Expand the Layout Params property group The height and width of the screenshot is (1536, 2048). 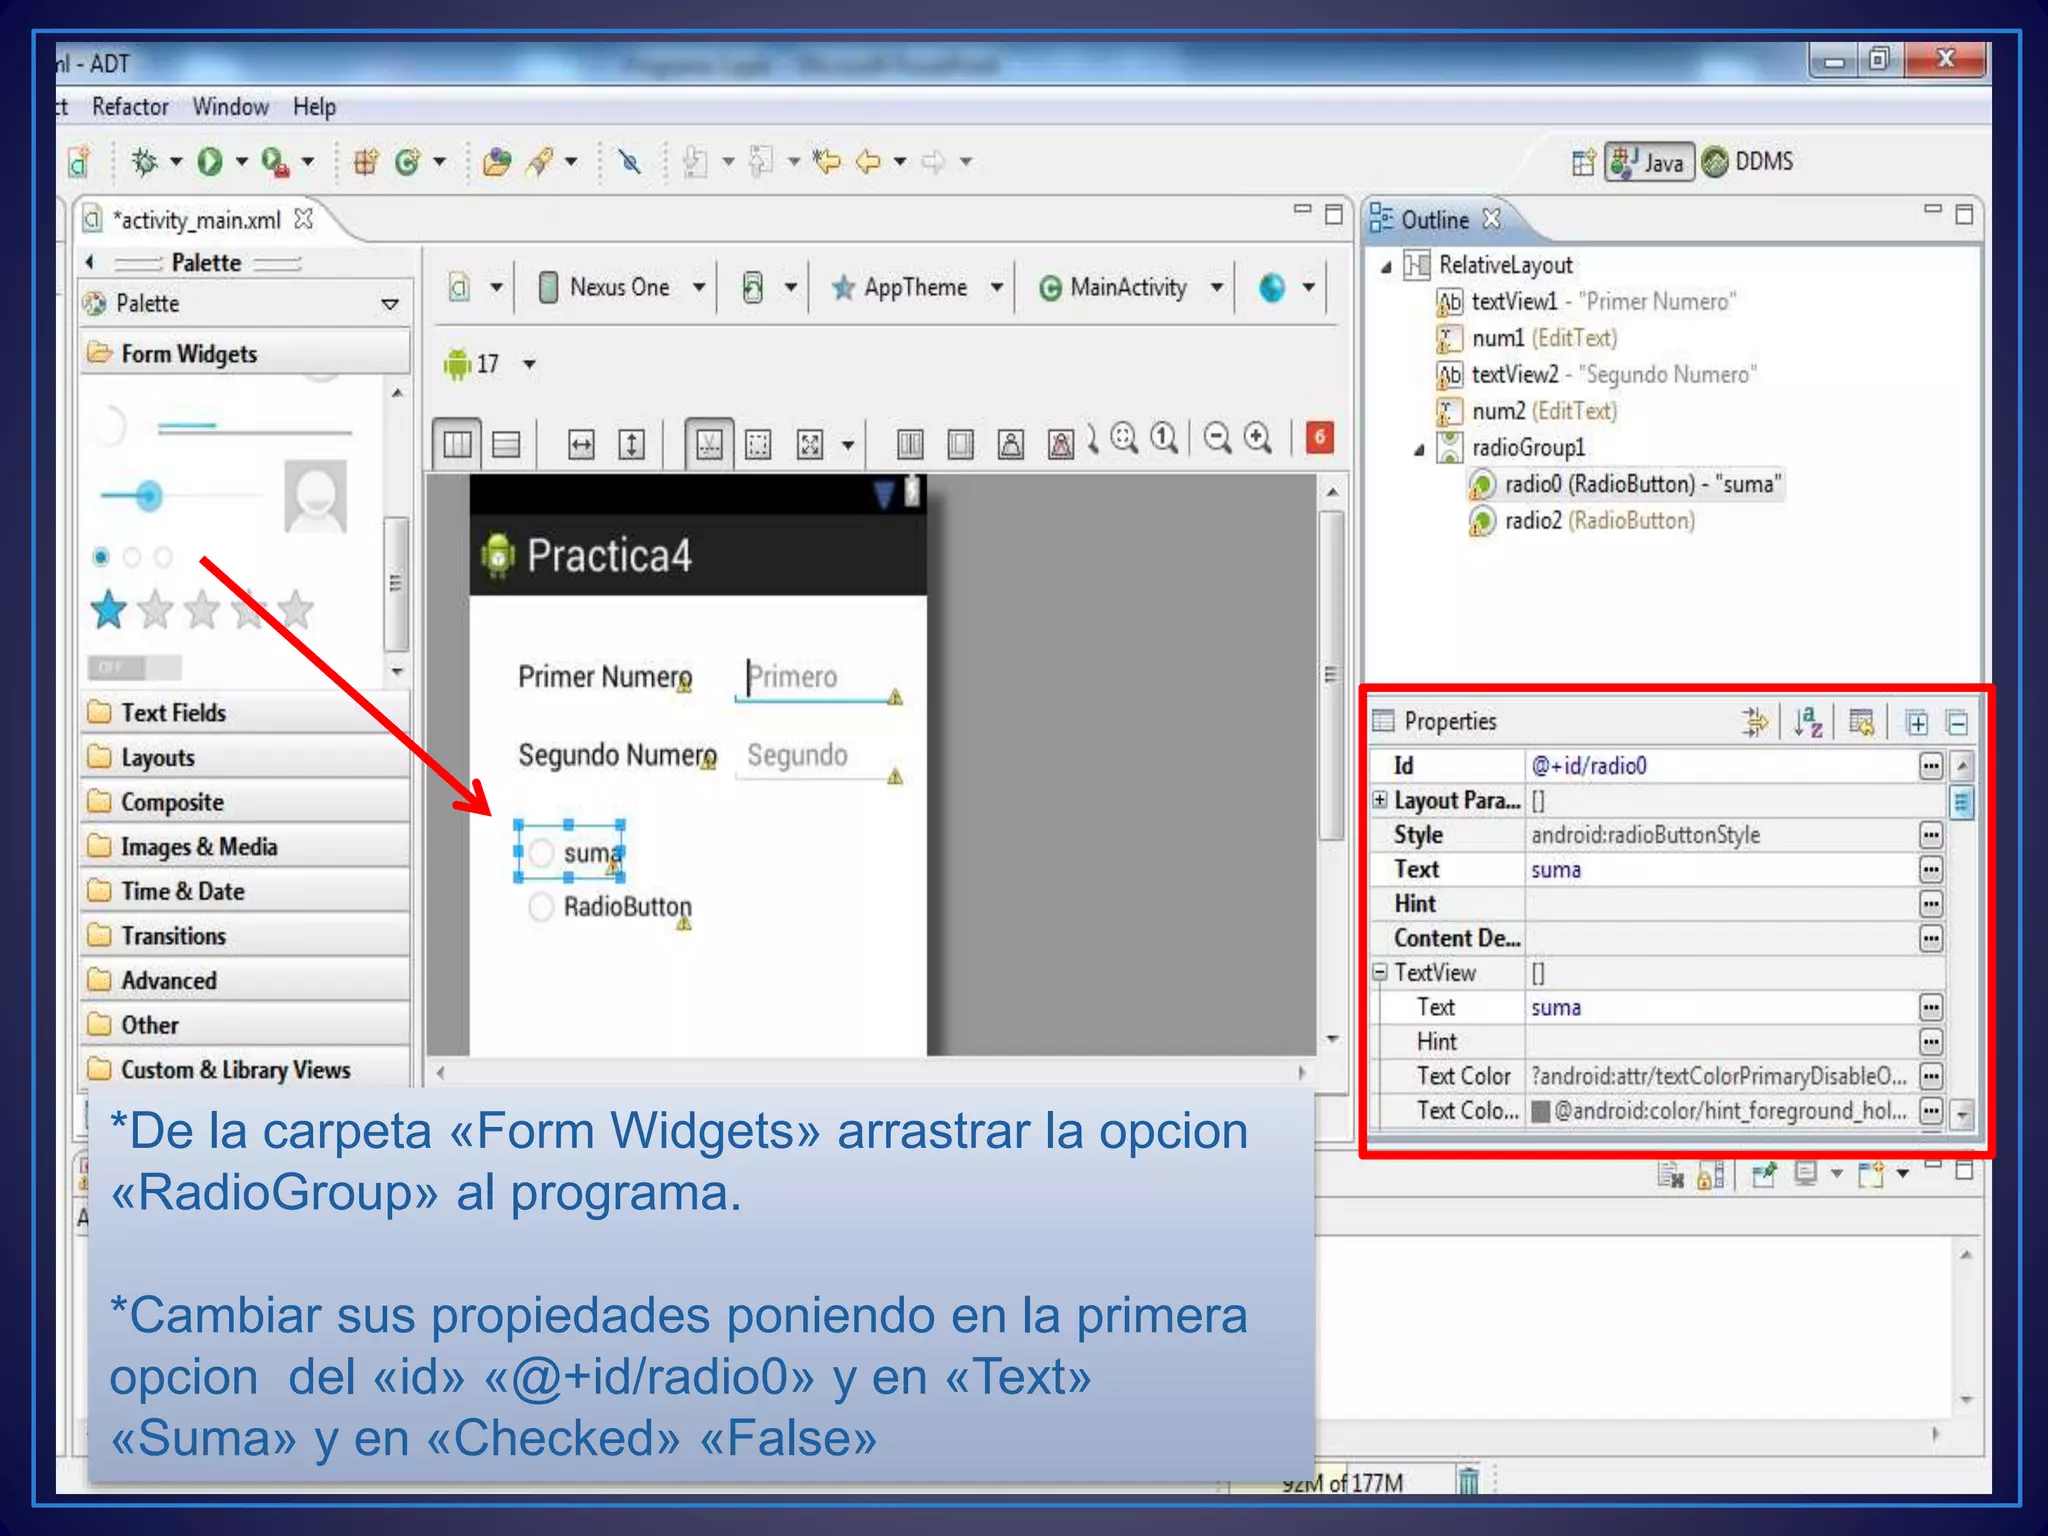tap(1380, 800)
